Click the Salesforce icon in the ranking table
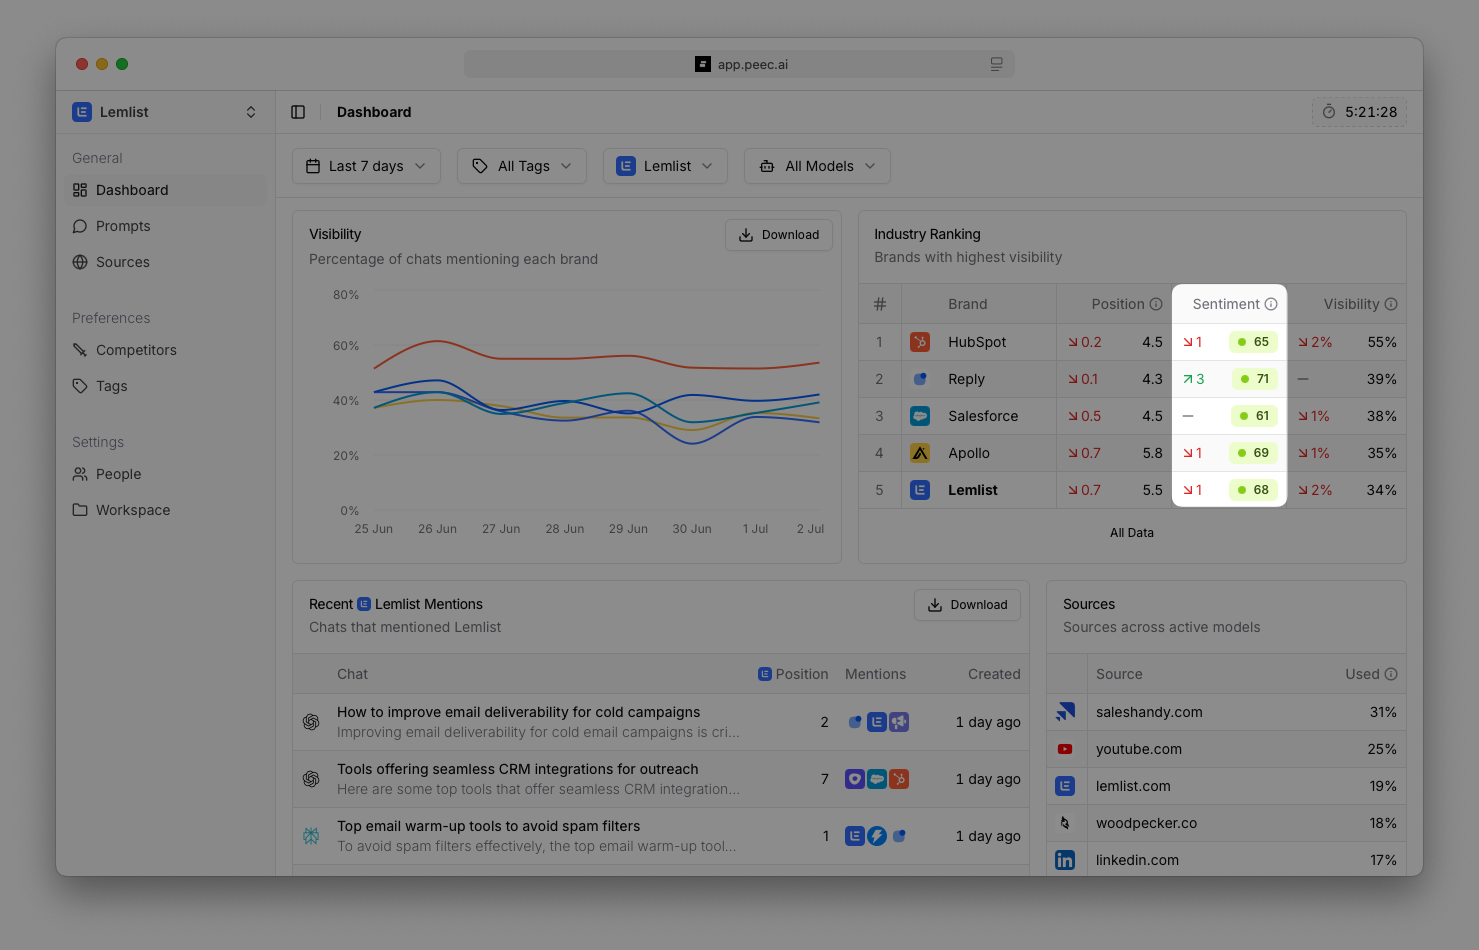The image size is (1479, 950). (919, 415)
